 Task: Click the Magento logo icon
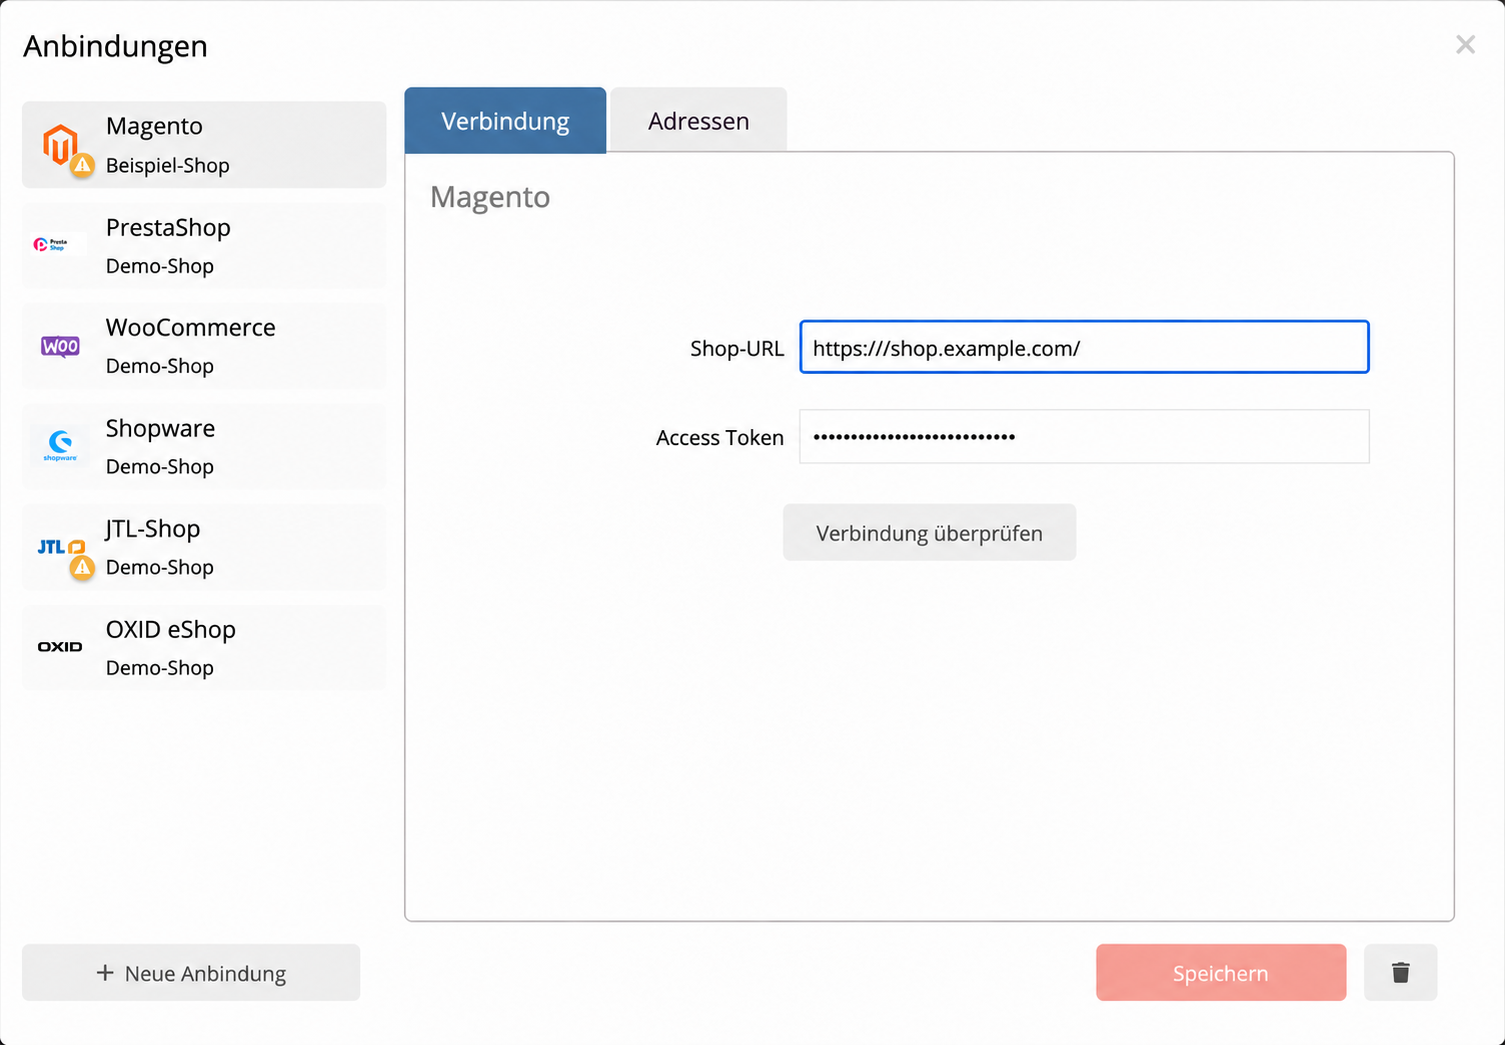(60, 144)
